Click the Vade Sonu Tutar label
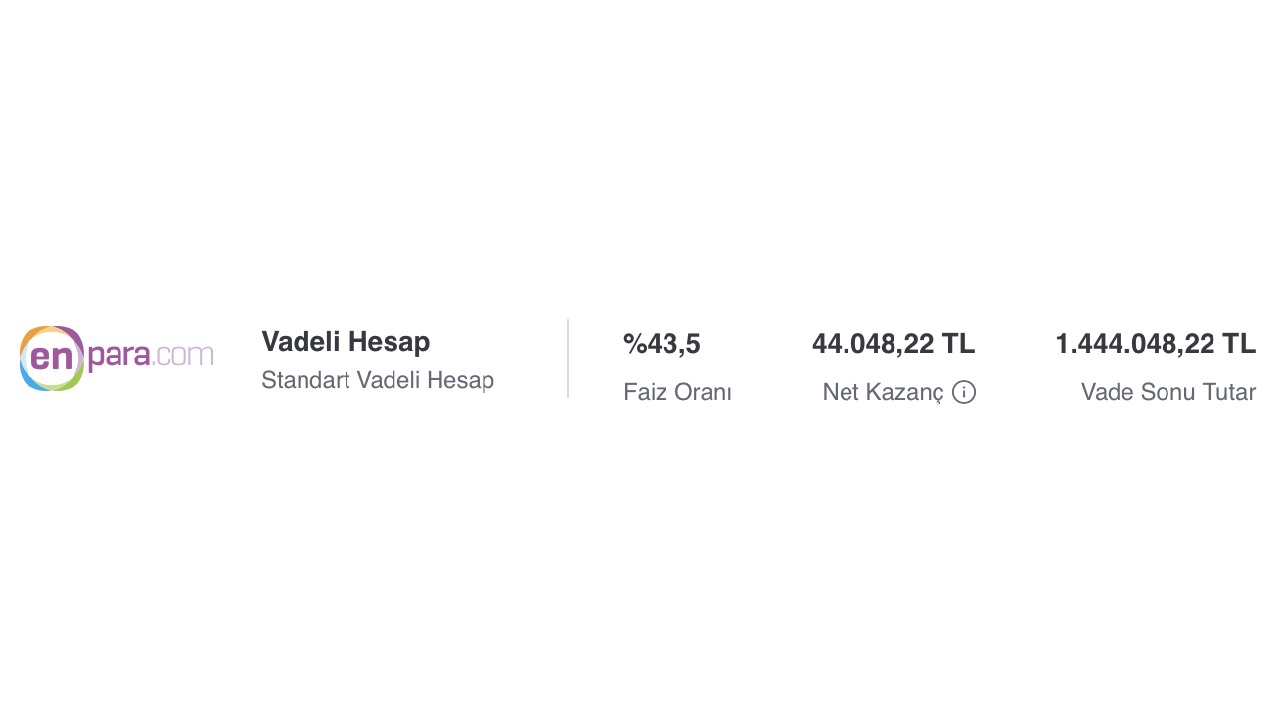The image size is (1280, 720). [x=1168, y=392]
